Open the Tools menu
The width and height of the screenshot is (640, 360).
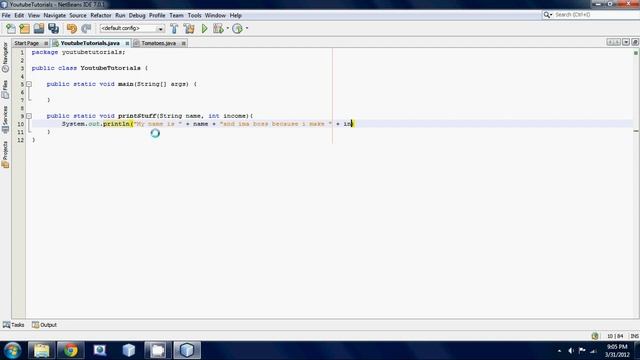195,15
